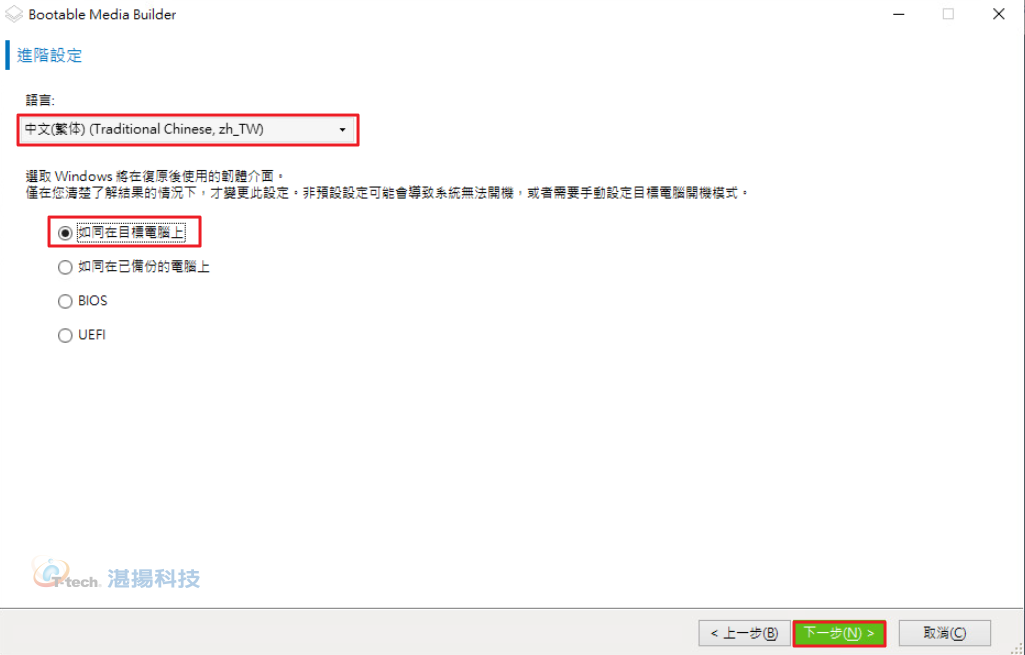Maximize the Bootable Media Builder window

tap(949, 14)
